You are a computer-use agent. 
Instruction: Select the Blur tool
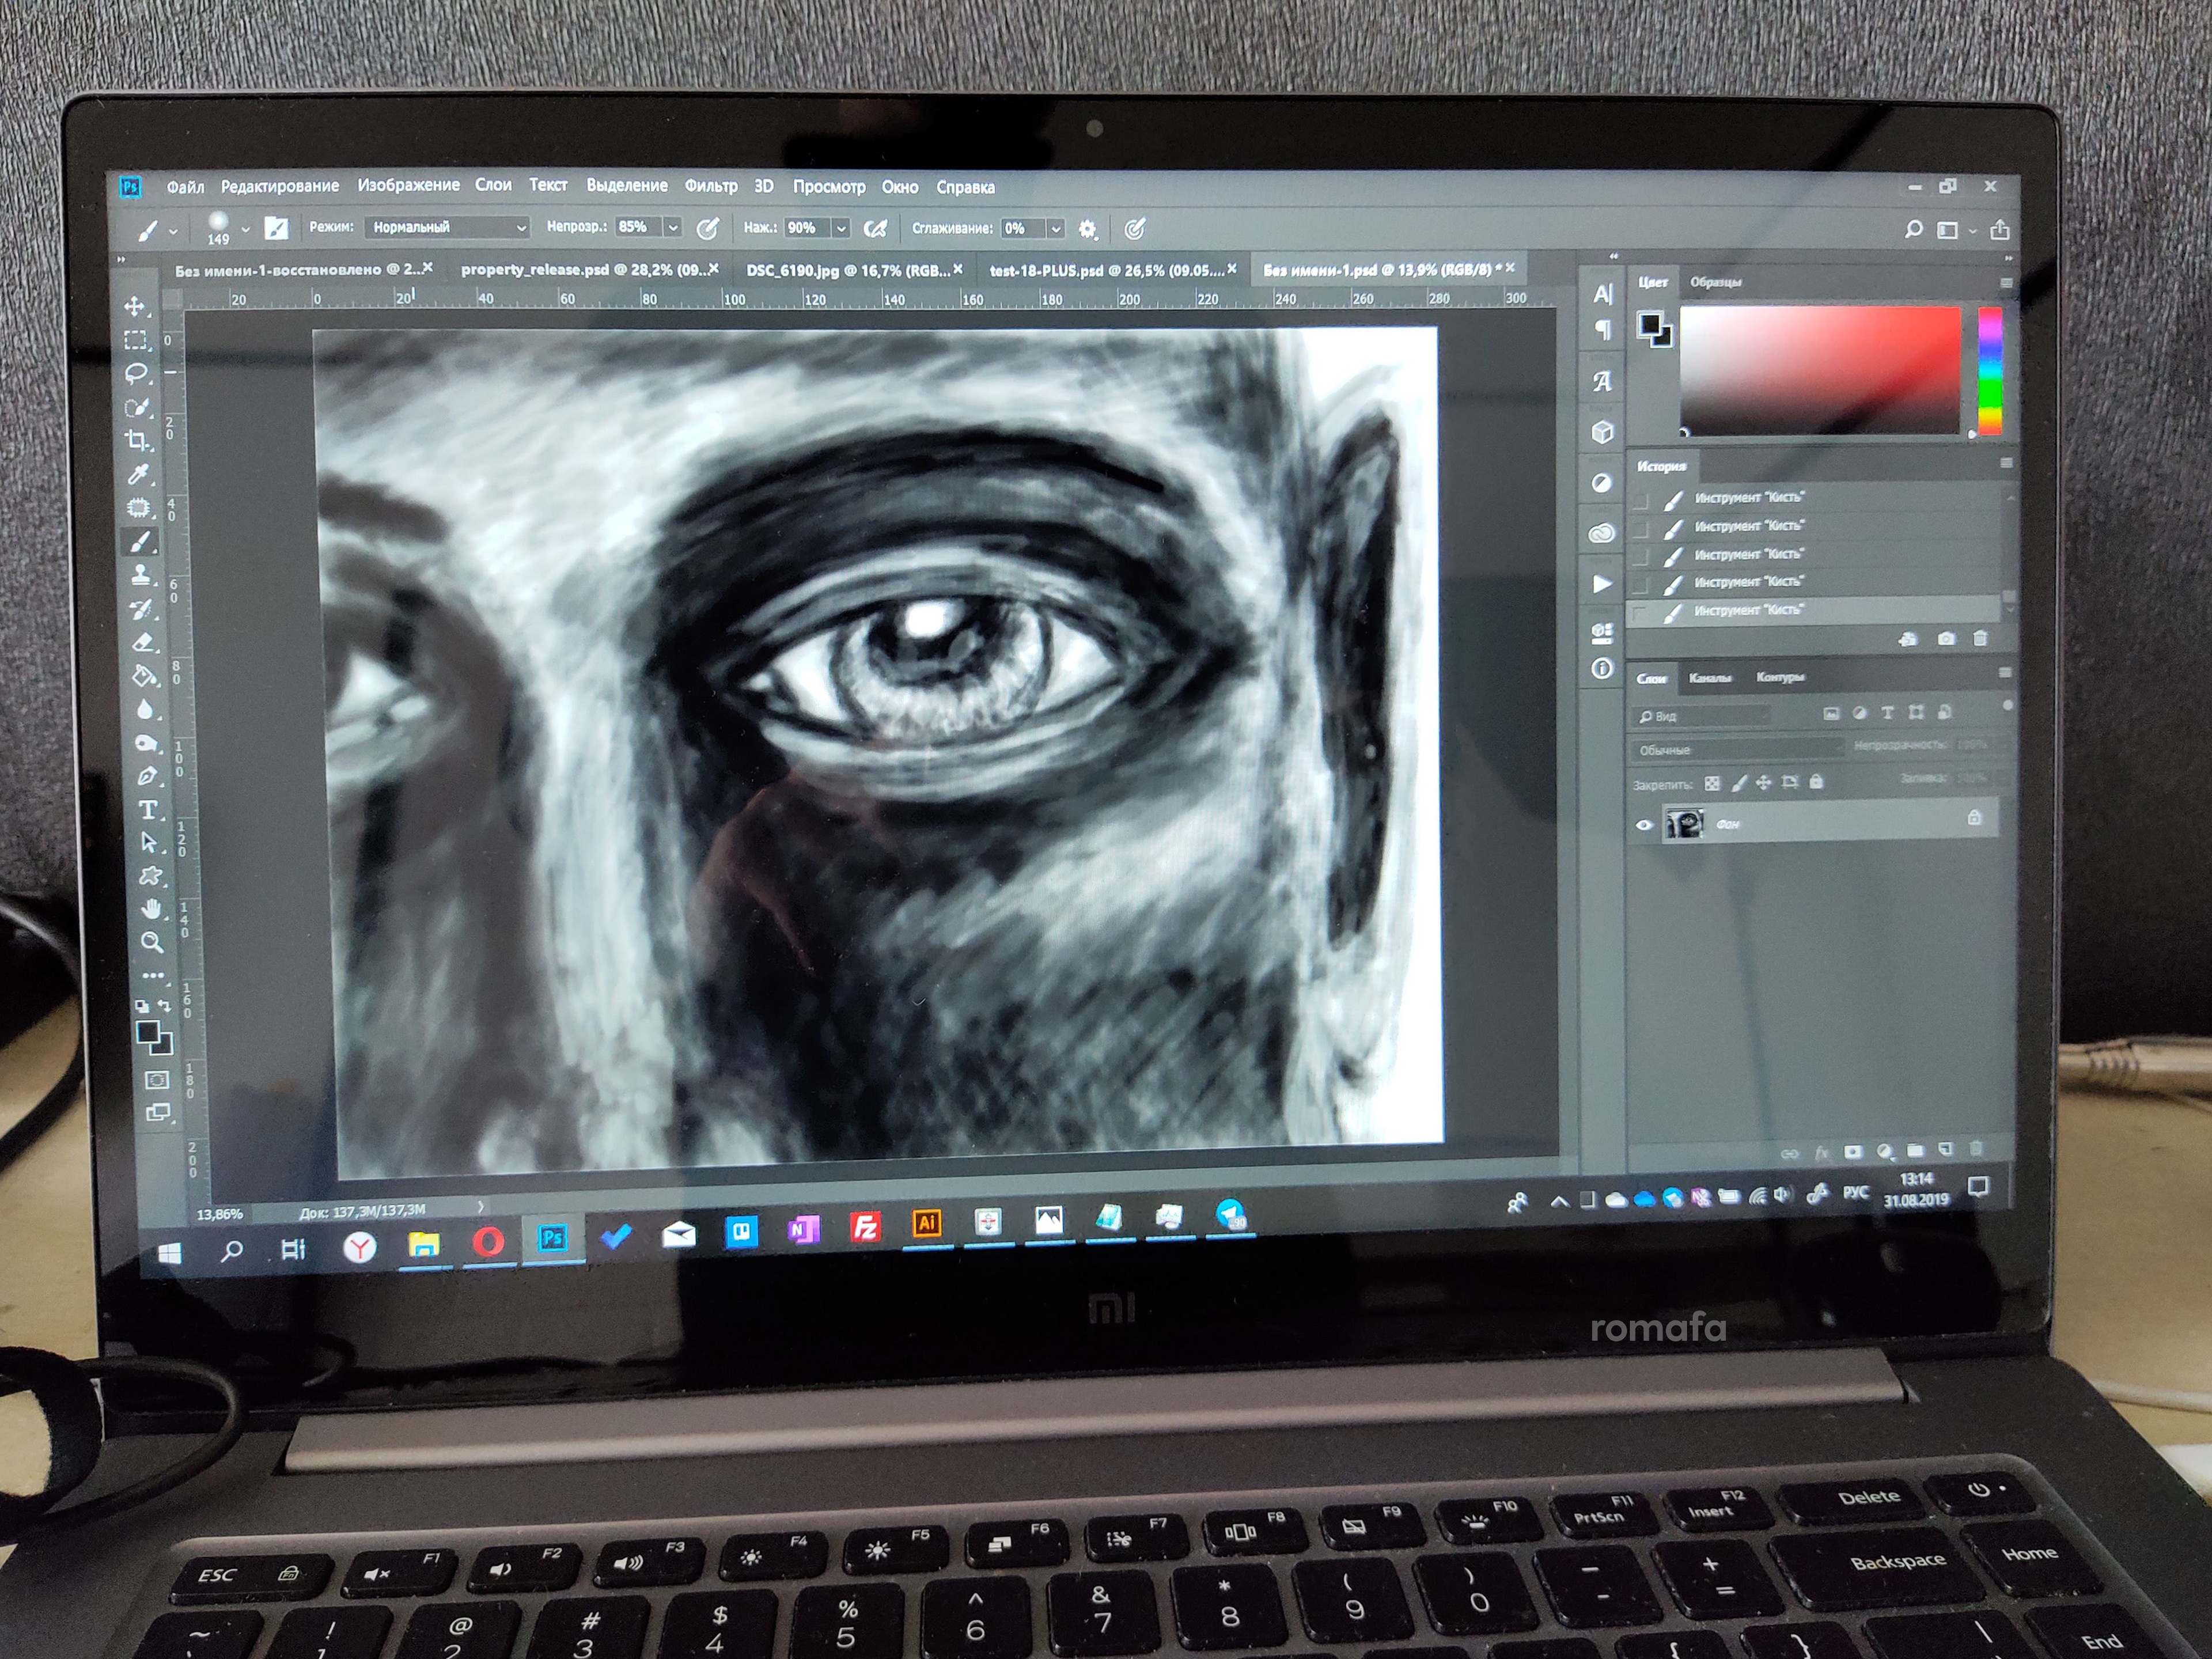pos(145,710)
